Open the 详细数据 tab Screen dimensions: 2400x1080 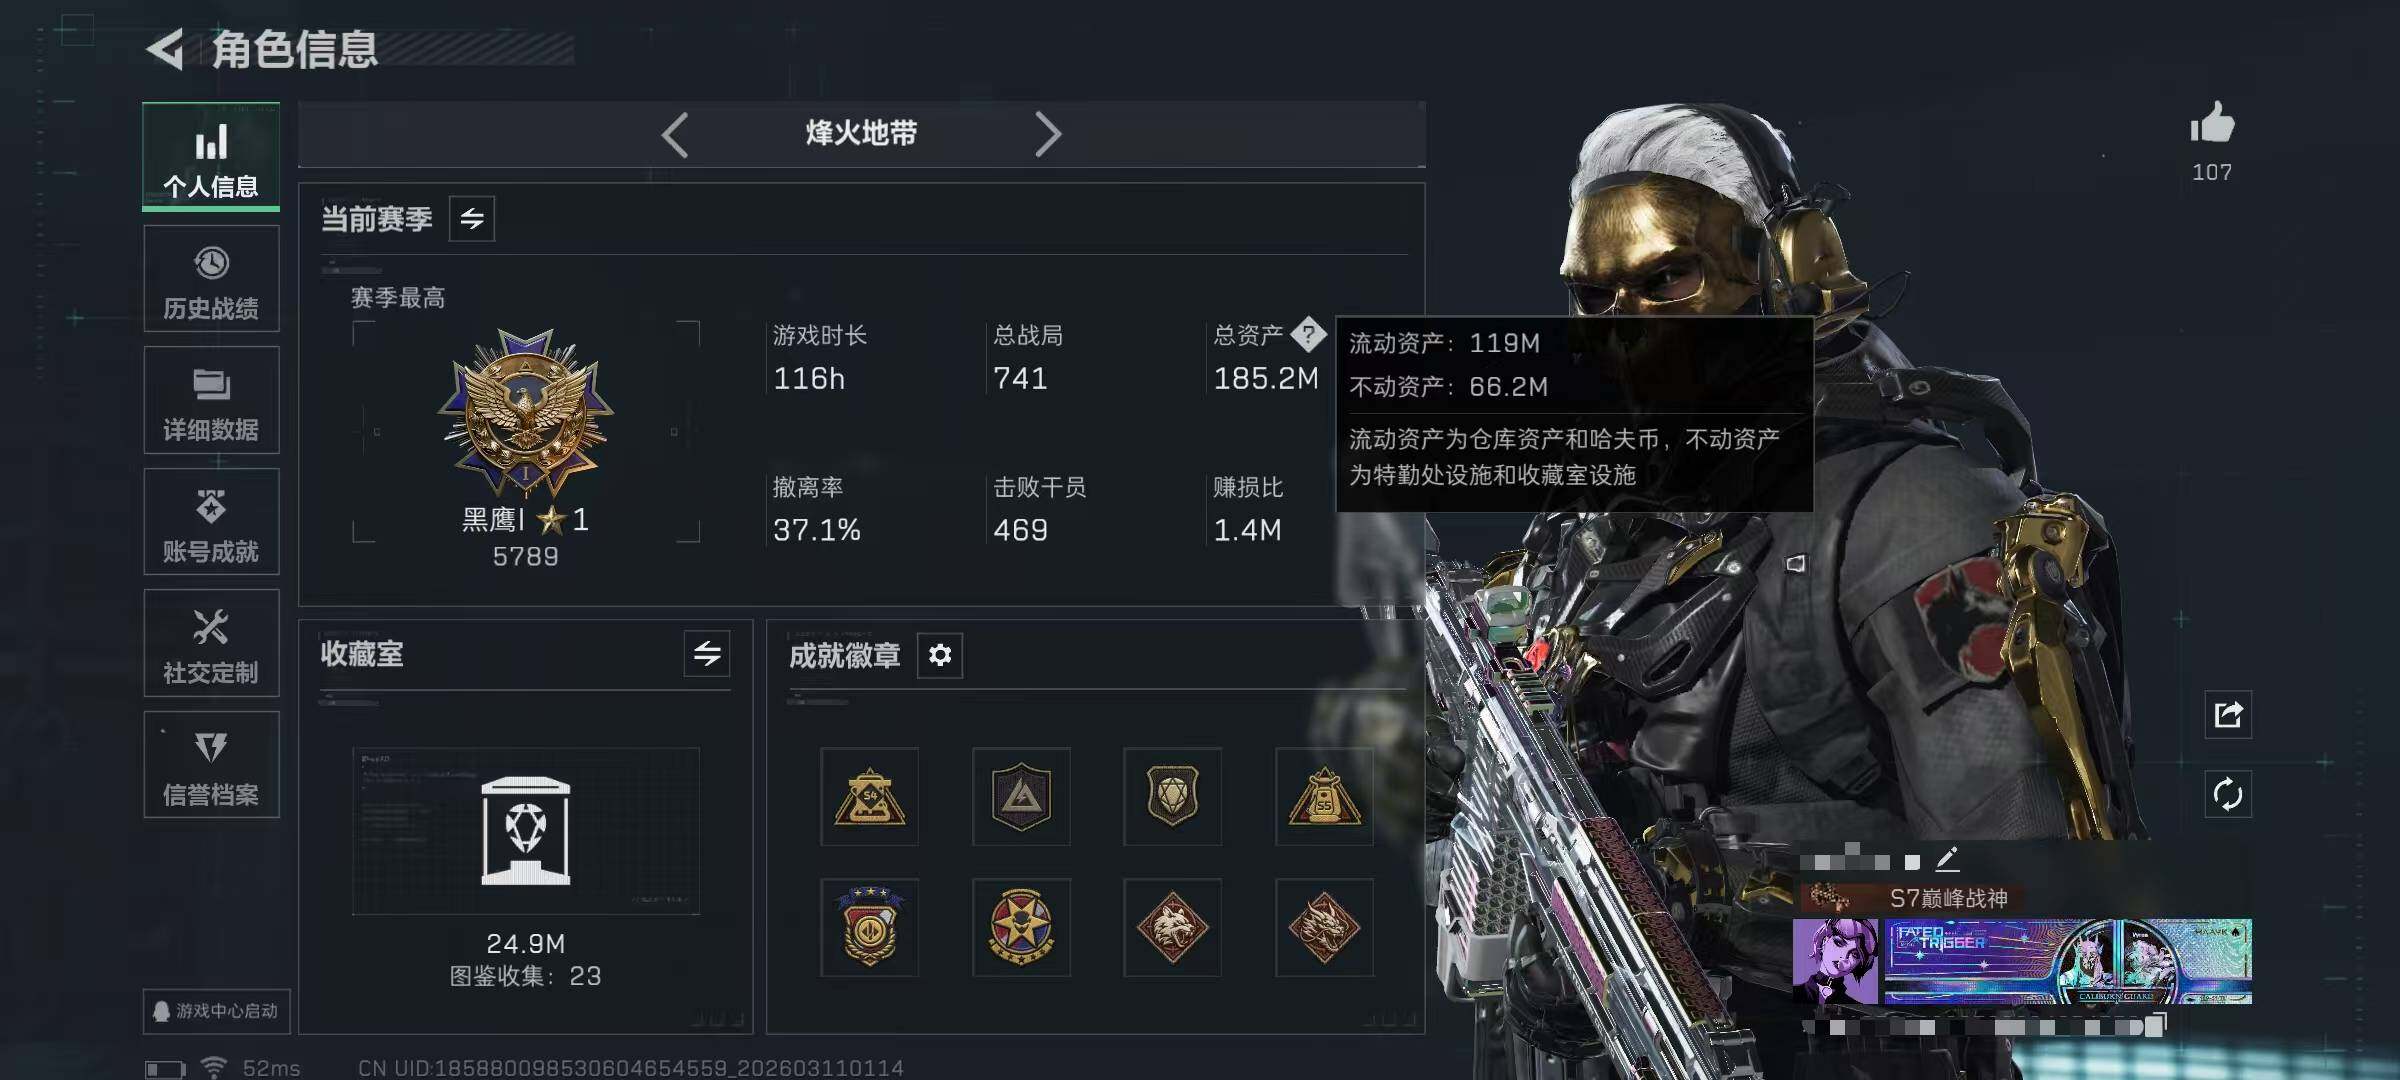point(211,400)
